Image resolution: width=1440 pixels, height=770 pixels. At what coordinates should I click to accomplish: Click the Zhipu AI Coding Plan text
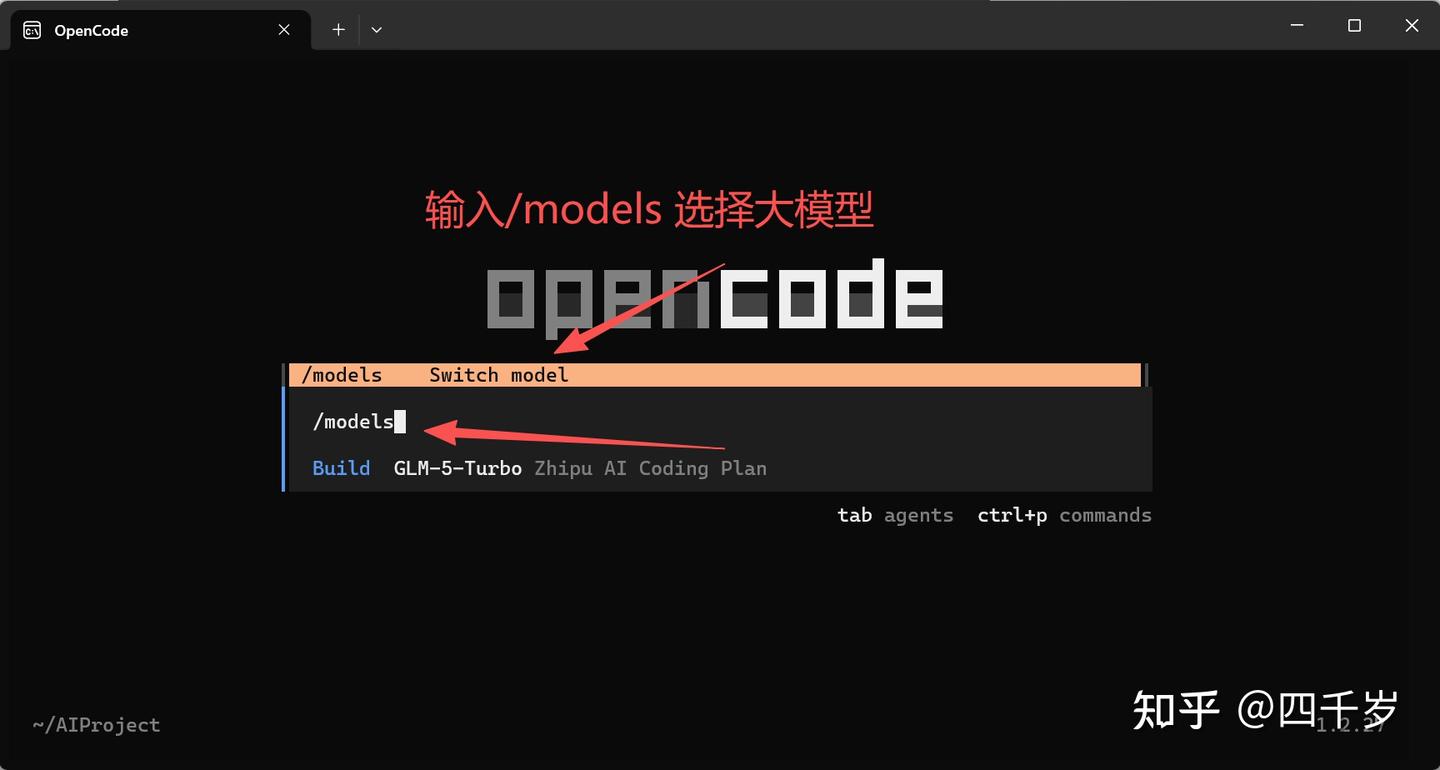[x=650, y=468]
